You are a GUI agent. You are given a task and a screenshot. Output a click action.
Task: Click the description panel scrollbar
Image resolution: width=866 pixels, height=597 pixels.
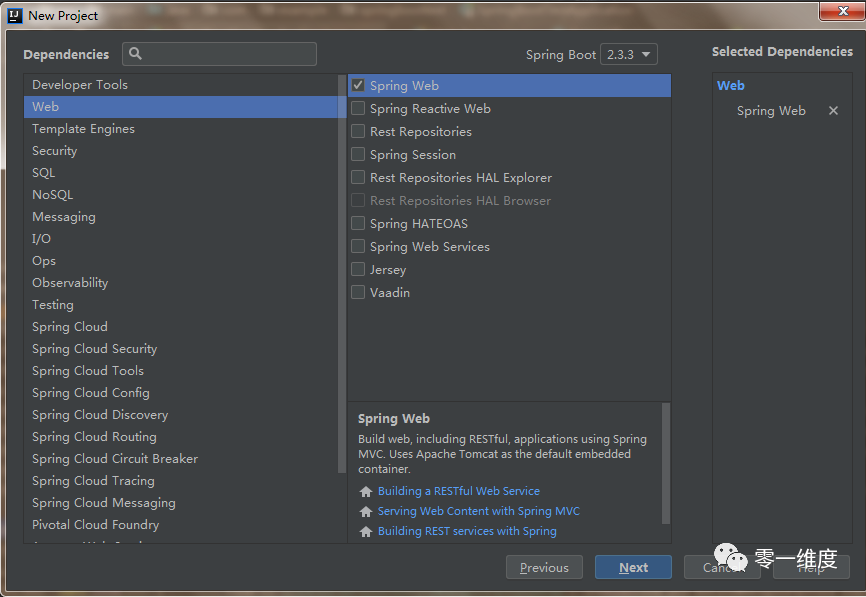click(x=666, y=463)
